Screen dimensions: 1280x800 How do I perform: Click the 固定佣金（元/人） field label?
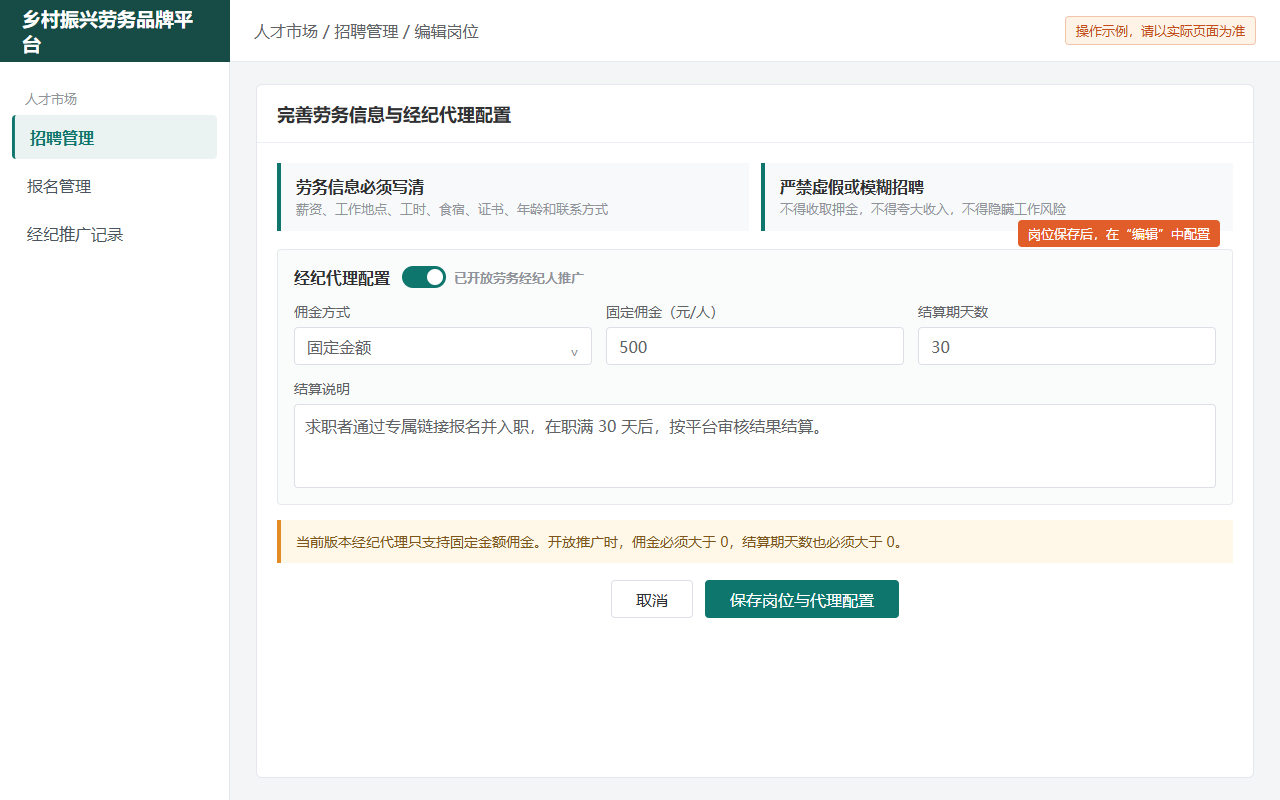[x=662, y=312]
